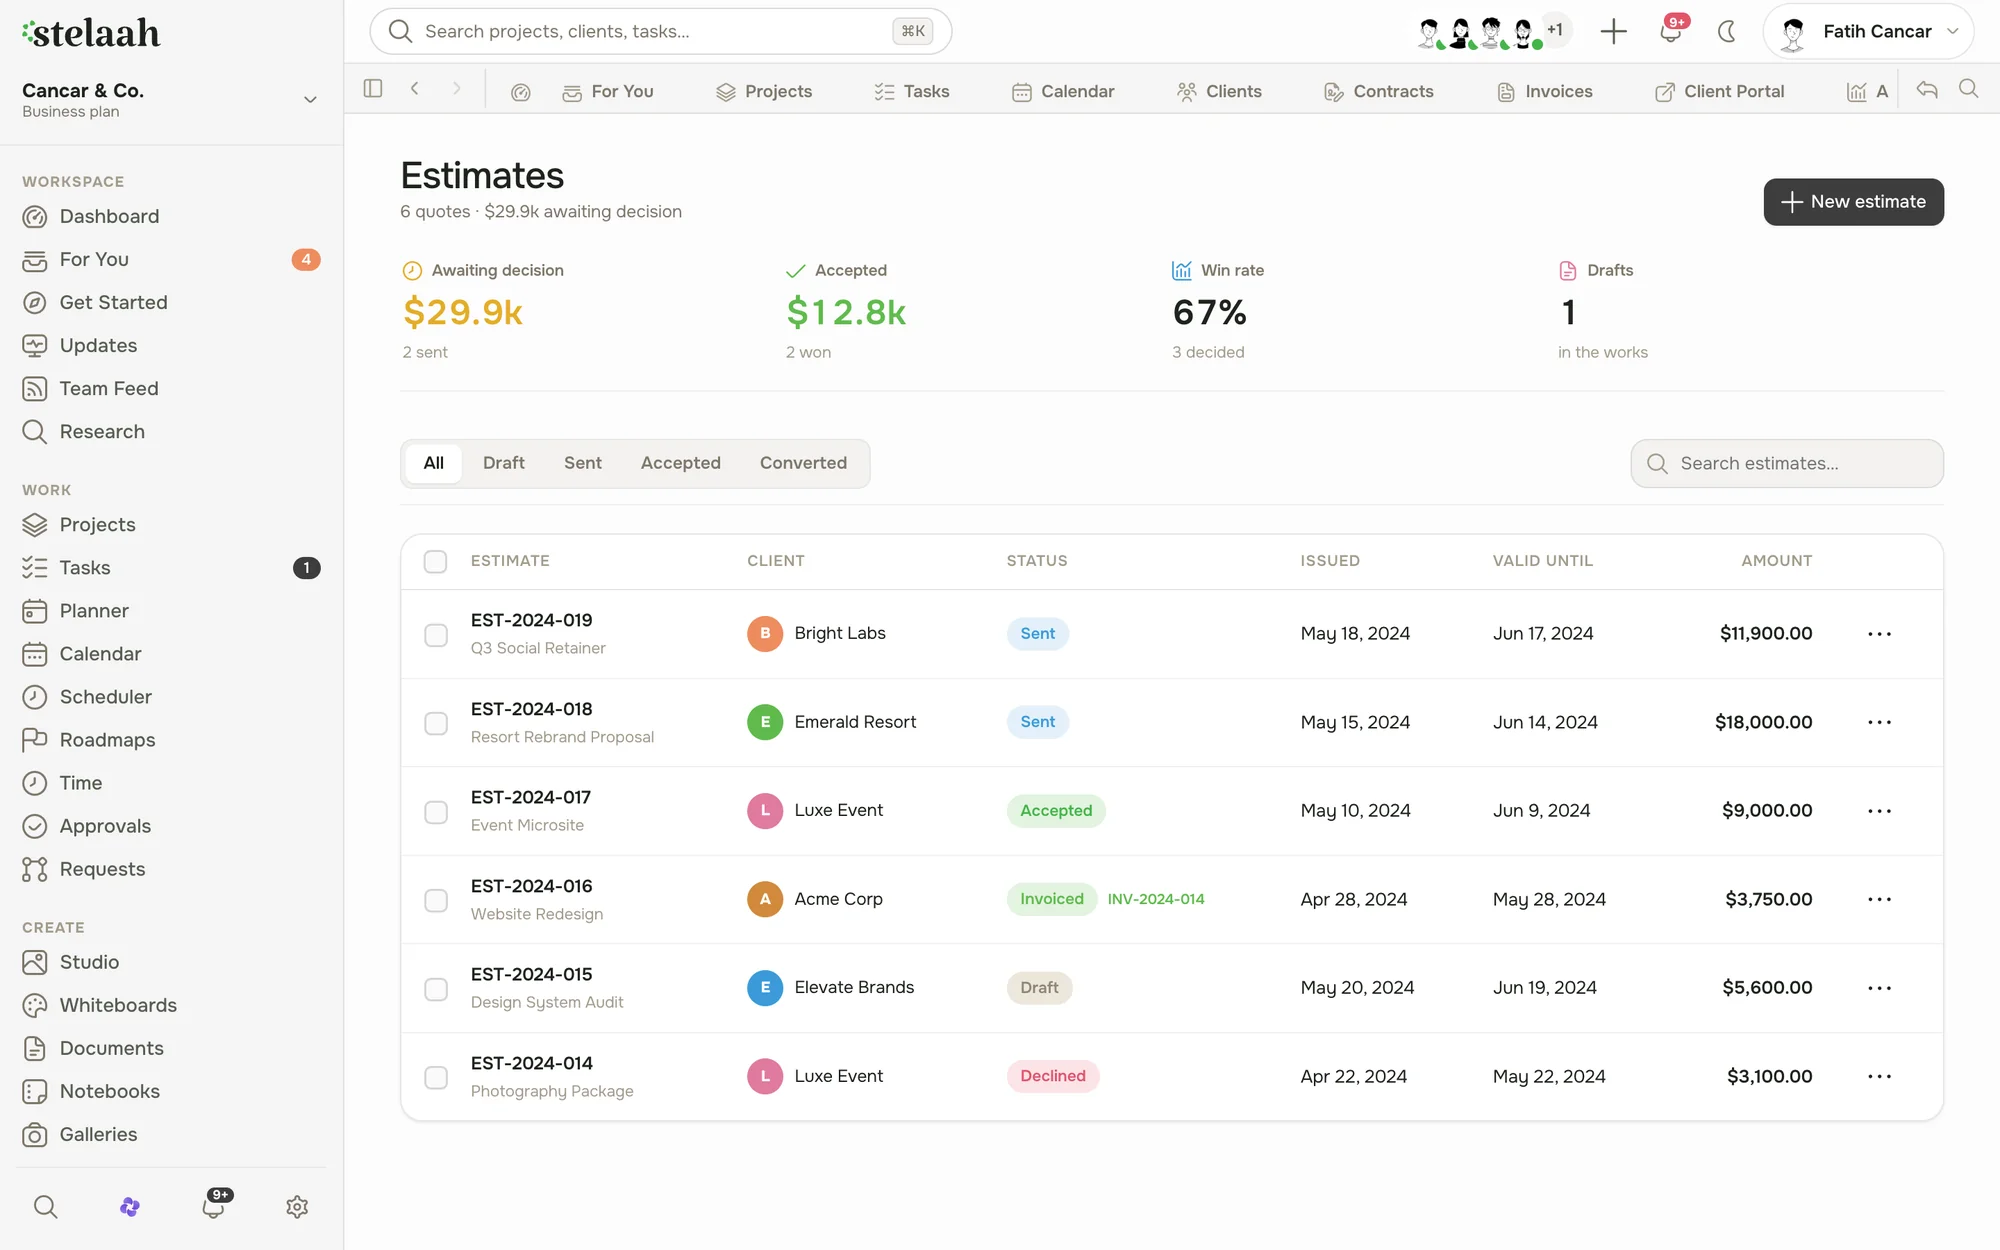Select checkbox for EST-2024-018

435,722
